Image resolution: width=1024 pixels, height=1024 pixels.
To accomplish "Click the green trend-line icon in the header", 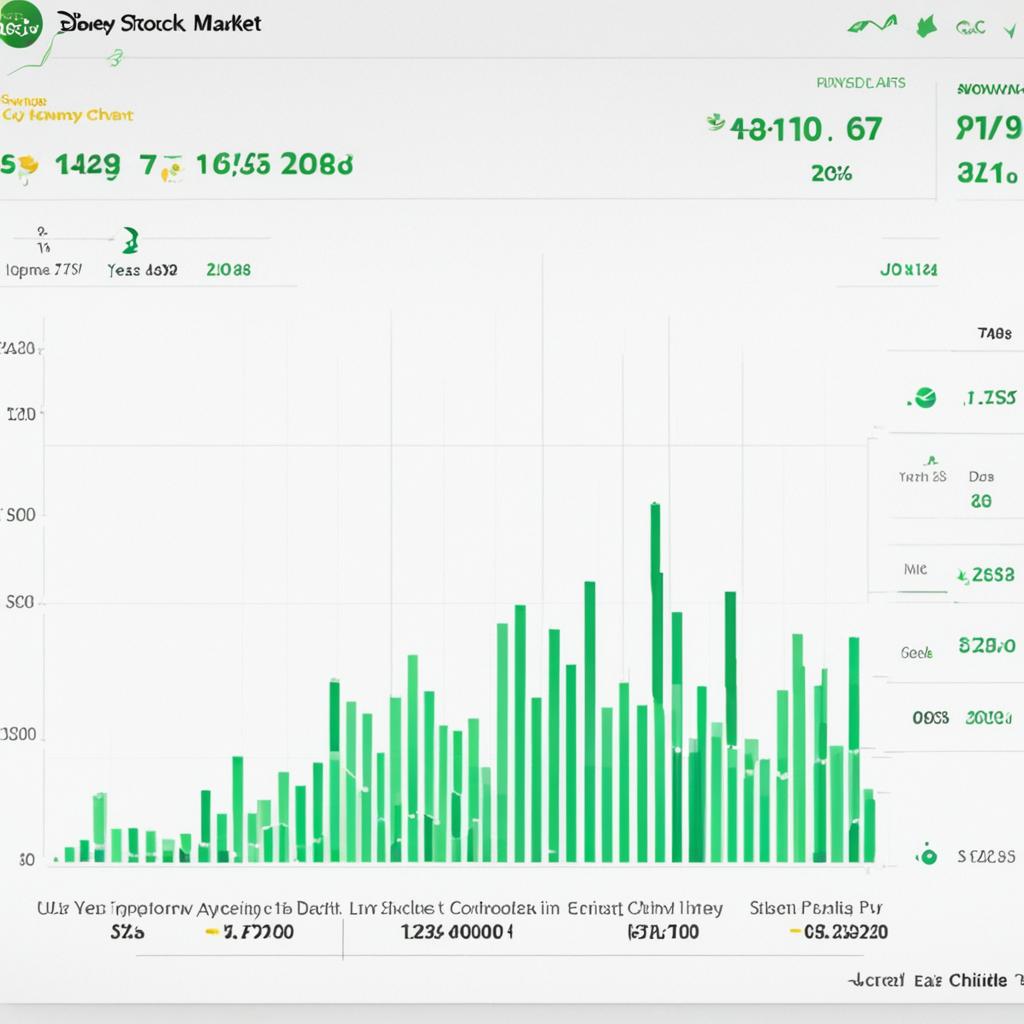I will 872,26.
